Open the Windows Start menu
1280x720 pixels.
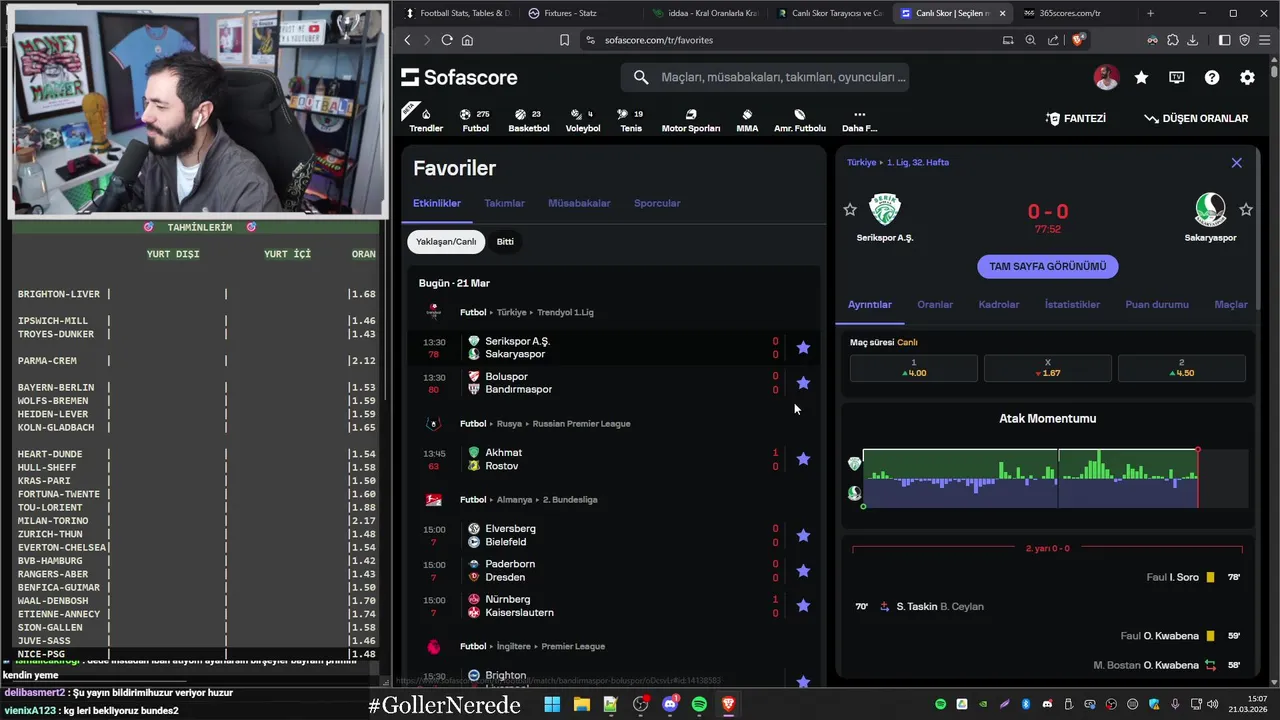(x=552, y=704)
